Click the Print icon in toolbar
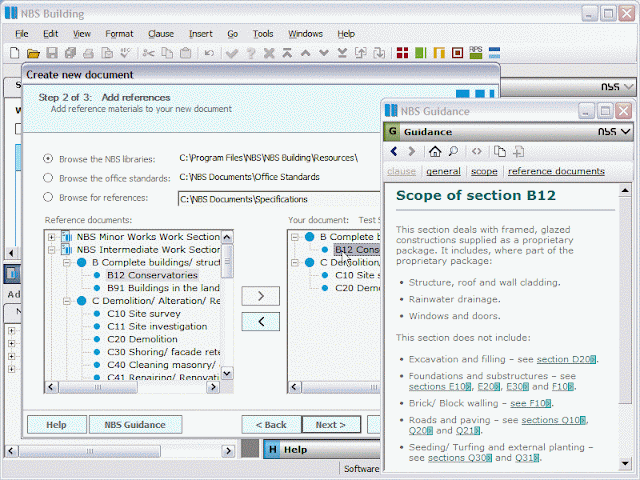640x480 pixels. click(x=88, y=53)
